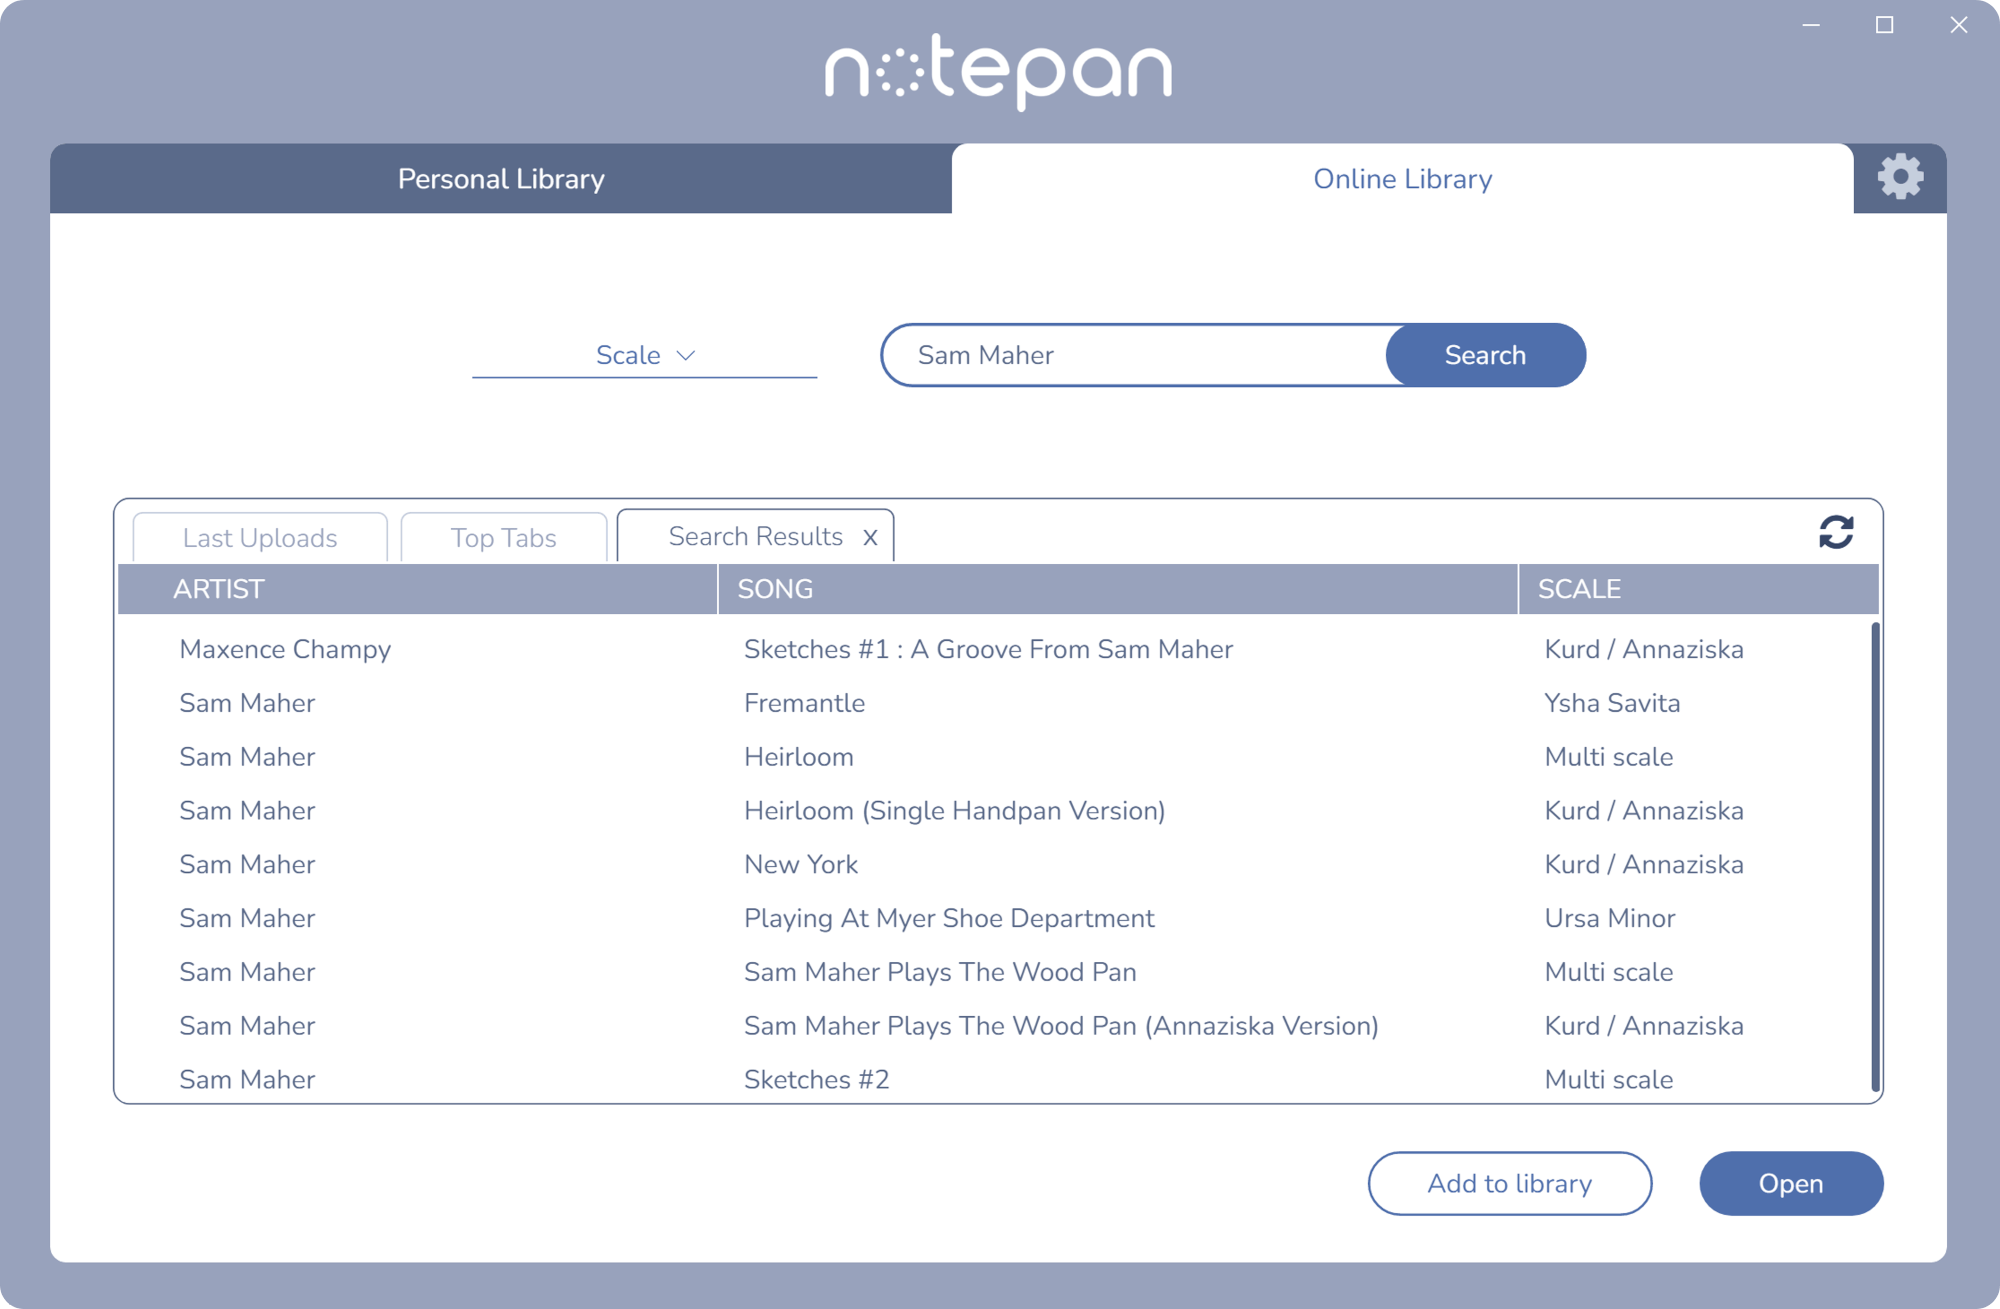Sort by the ARTIST column header
This screenshot has height=1309, width=2000.
[x=417, y=589]
